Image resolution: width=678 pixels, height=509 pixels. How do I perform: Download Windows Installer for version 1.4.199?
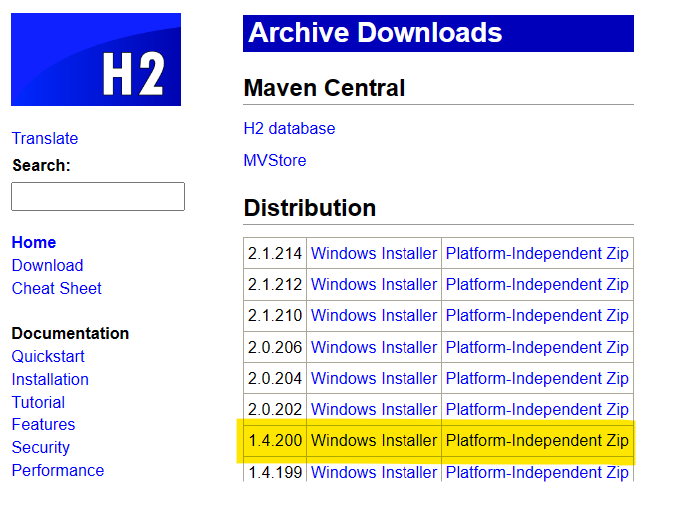374,472
